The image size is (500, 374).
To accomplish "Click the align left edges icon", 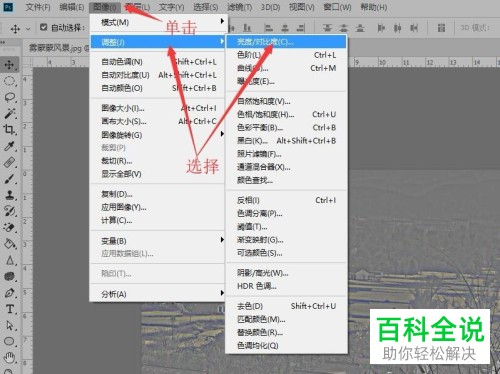I will [x=268, y=28].
